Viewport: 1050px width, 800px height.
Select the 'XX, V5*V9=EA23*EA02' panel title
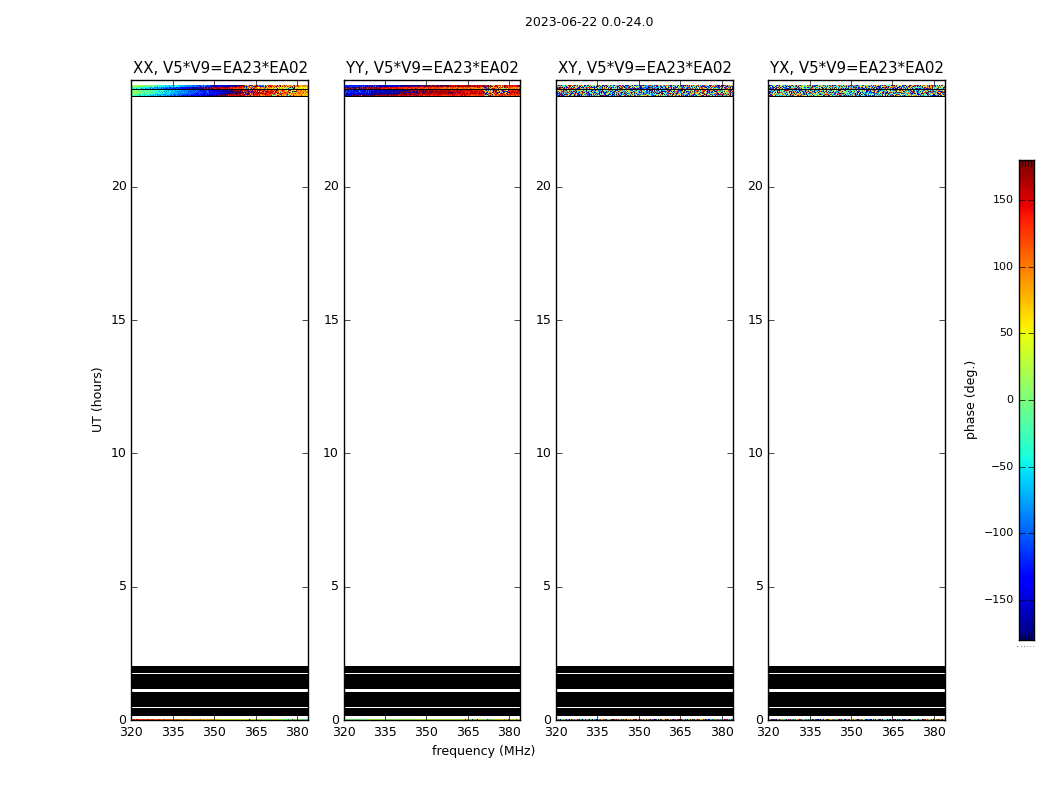tap(220, 68)
